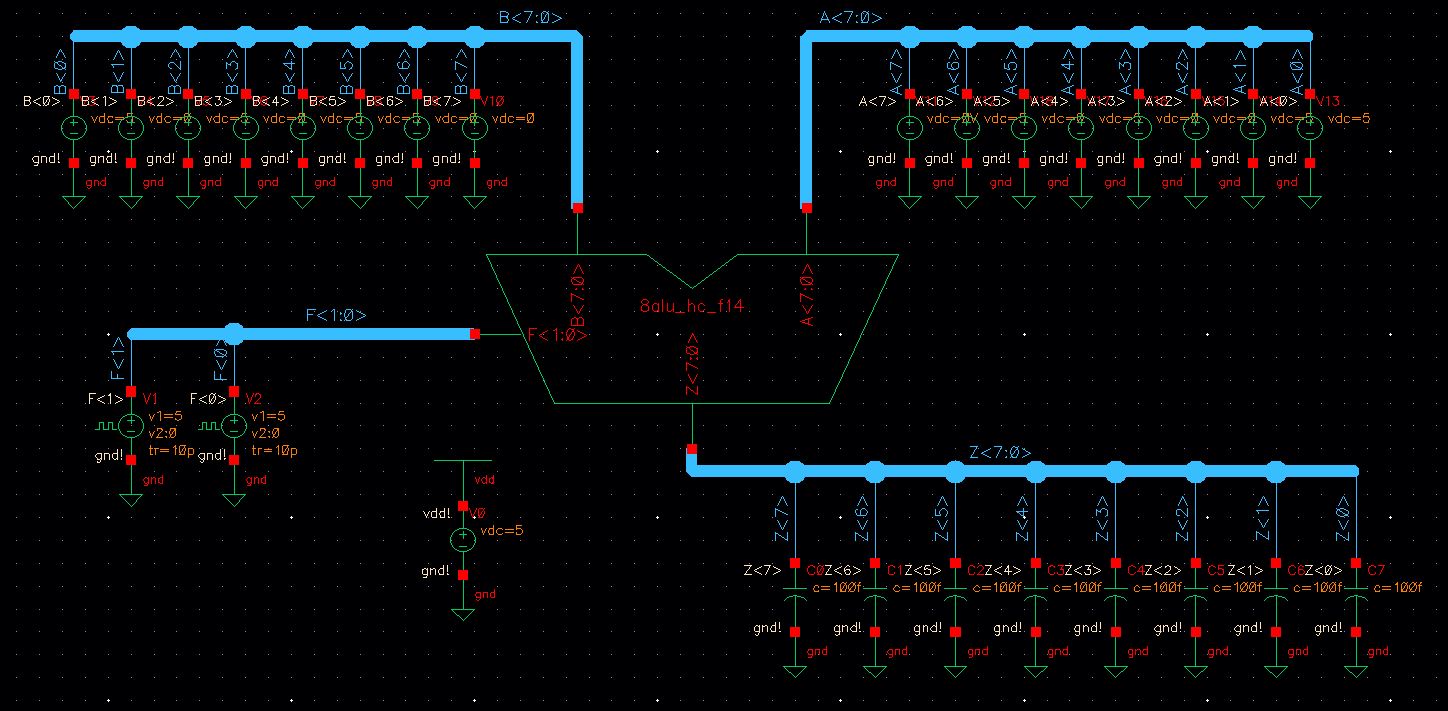The height and width of the screenshot is (711, 1448).
Task: Select pulse source V2 driving F<0>
Action: tap(232, 427)
